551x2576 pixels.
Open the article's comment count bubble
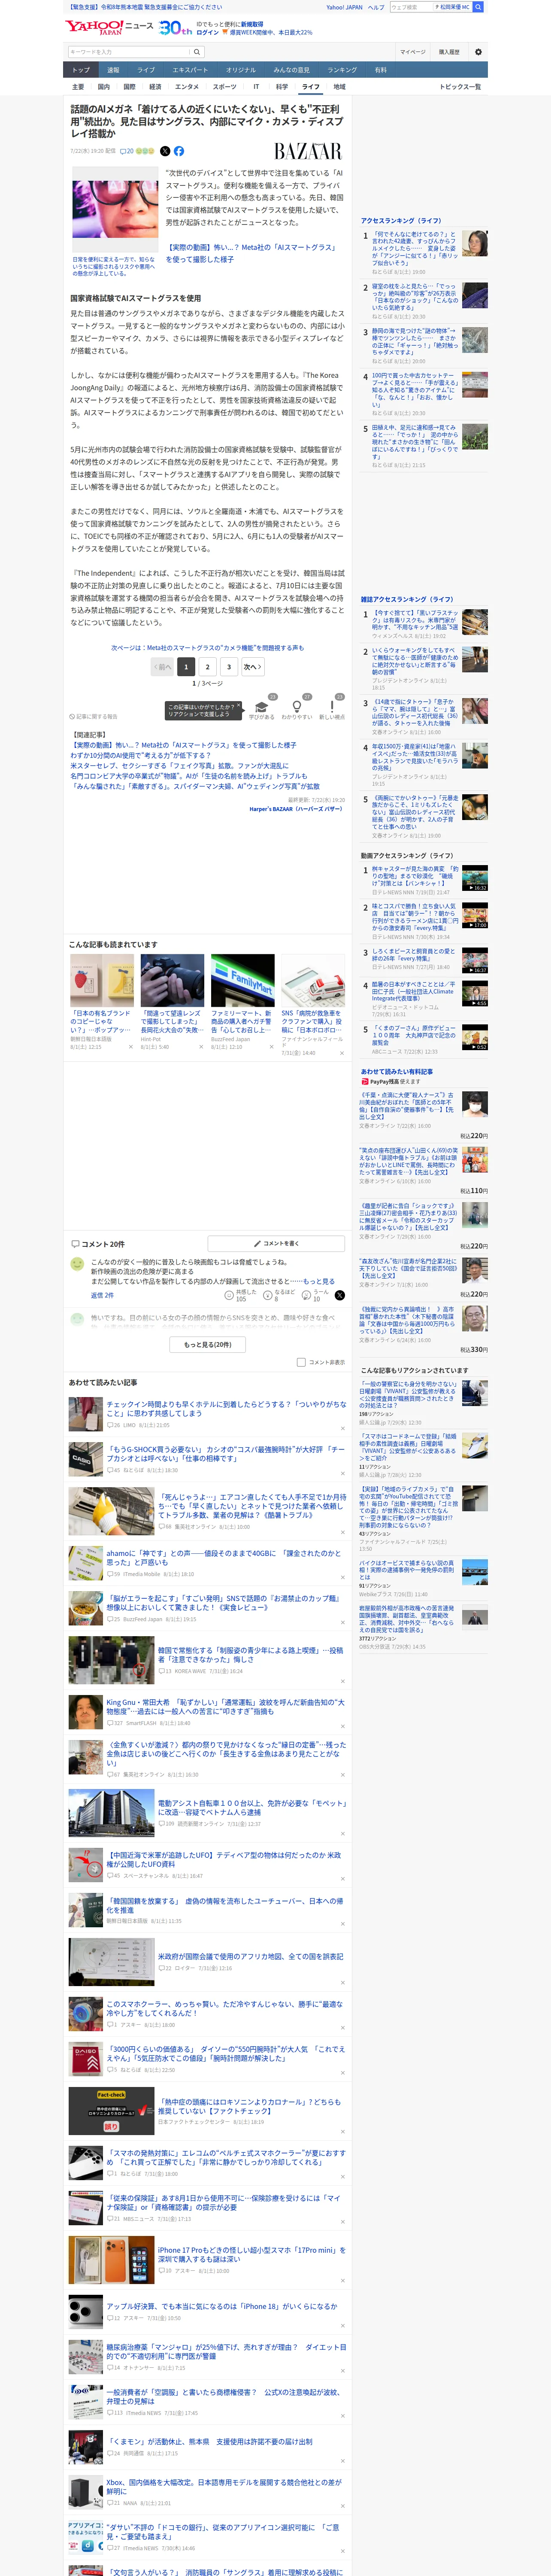[x=126, y=151]
